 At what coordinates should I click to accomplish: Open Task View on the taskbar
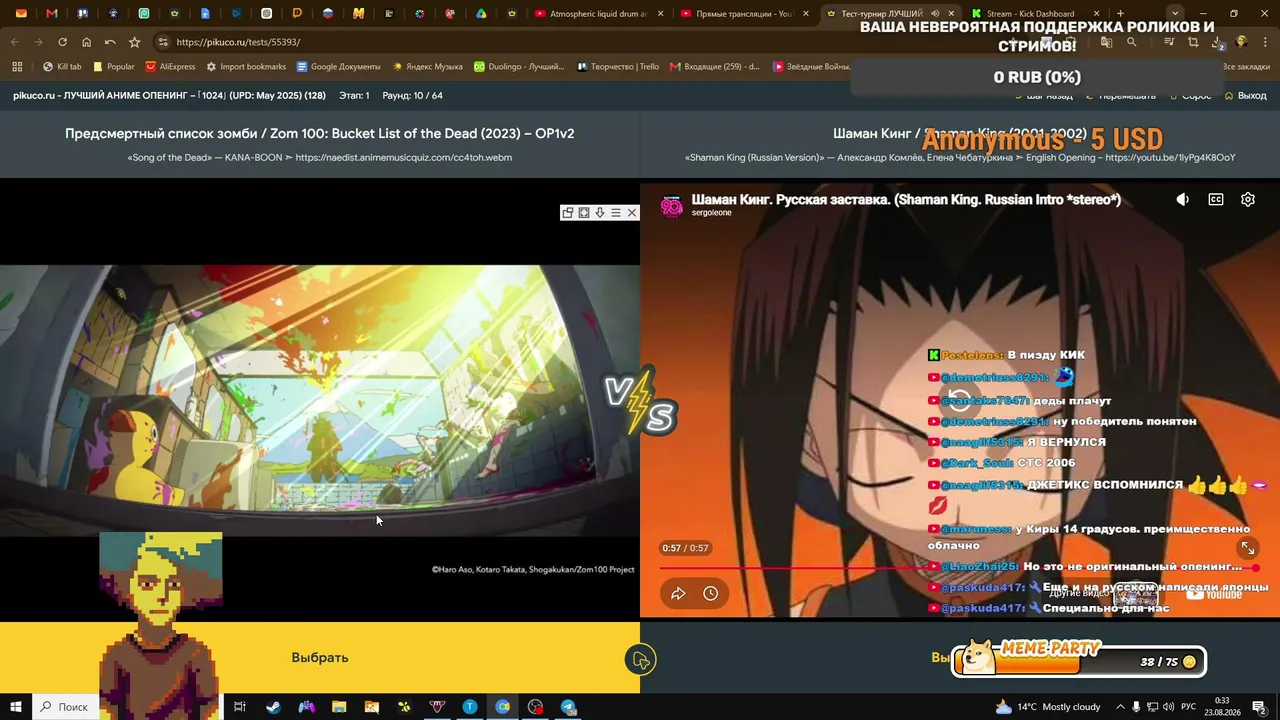(x=240, y=707)
